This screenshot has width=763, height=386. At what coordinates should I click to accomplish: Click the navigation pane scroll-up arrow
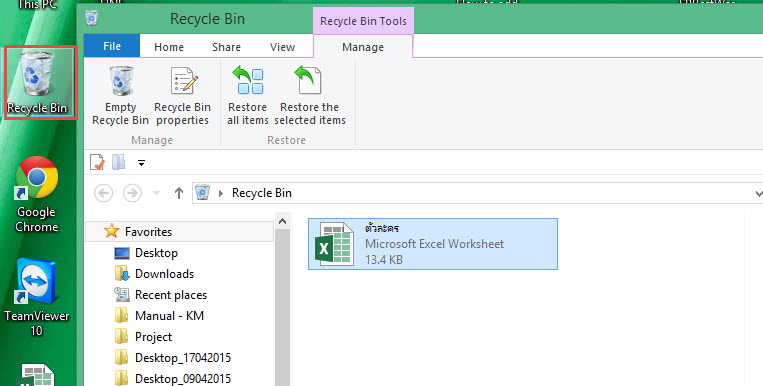(x=282, y=221)
